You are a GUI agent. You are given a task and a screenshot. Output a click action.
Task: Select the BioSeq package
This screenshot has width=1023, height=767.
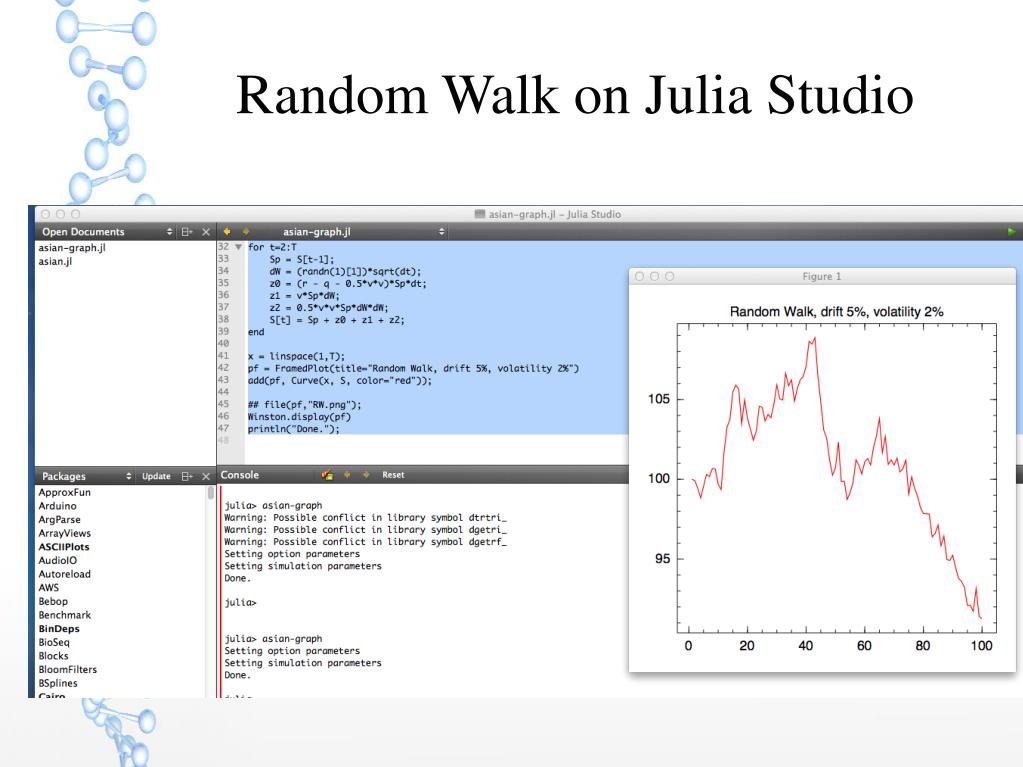(x=54, y=642)
